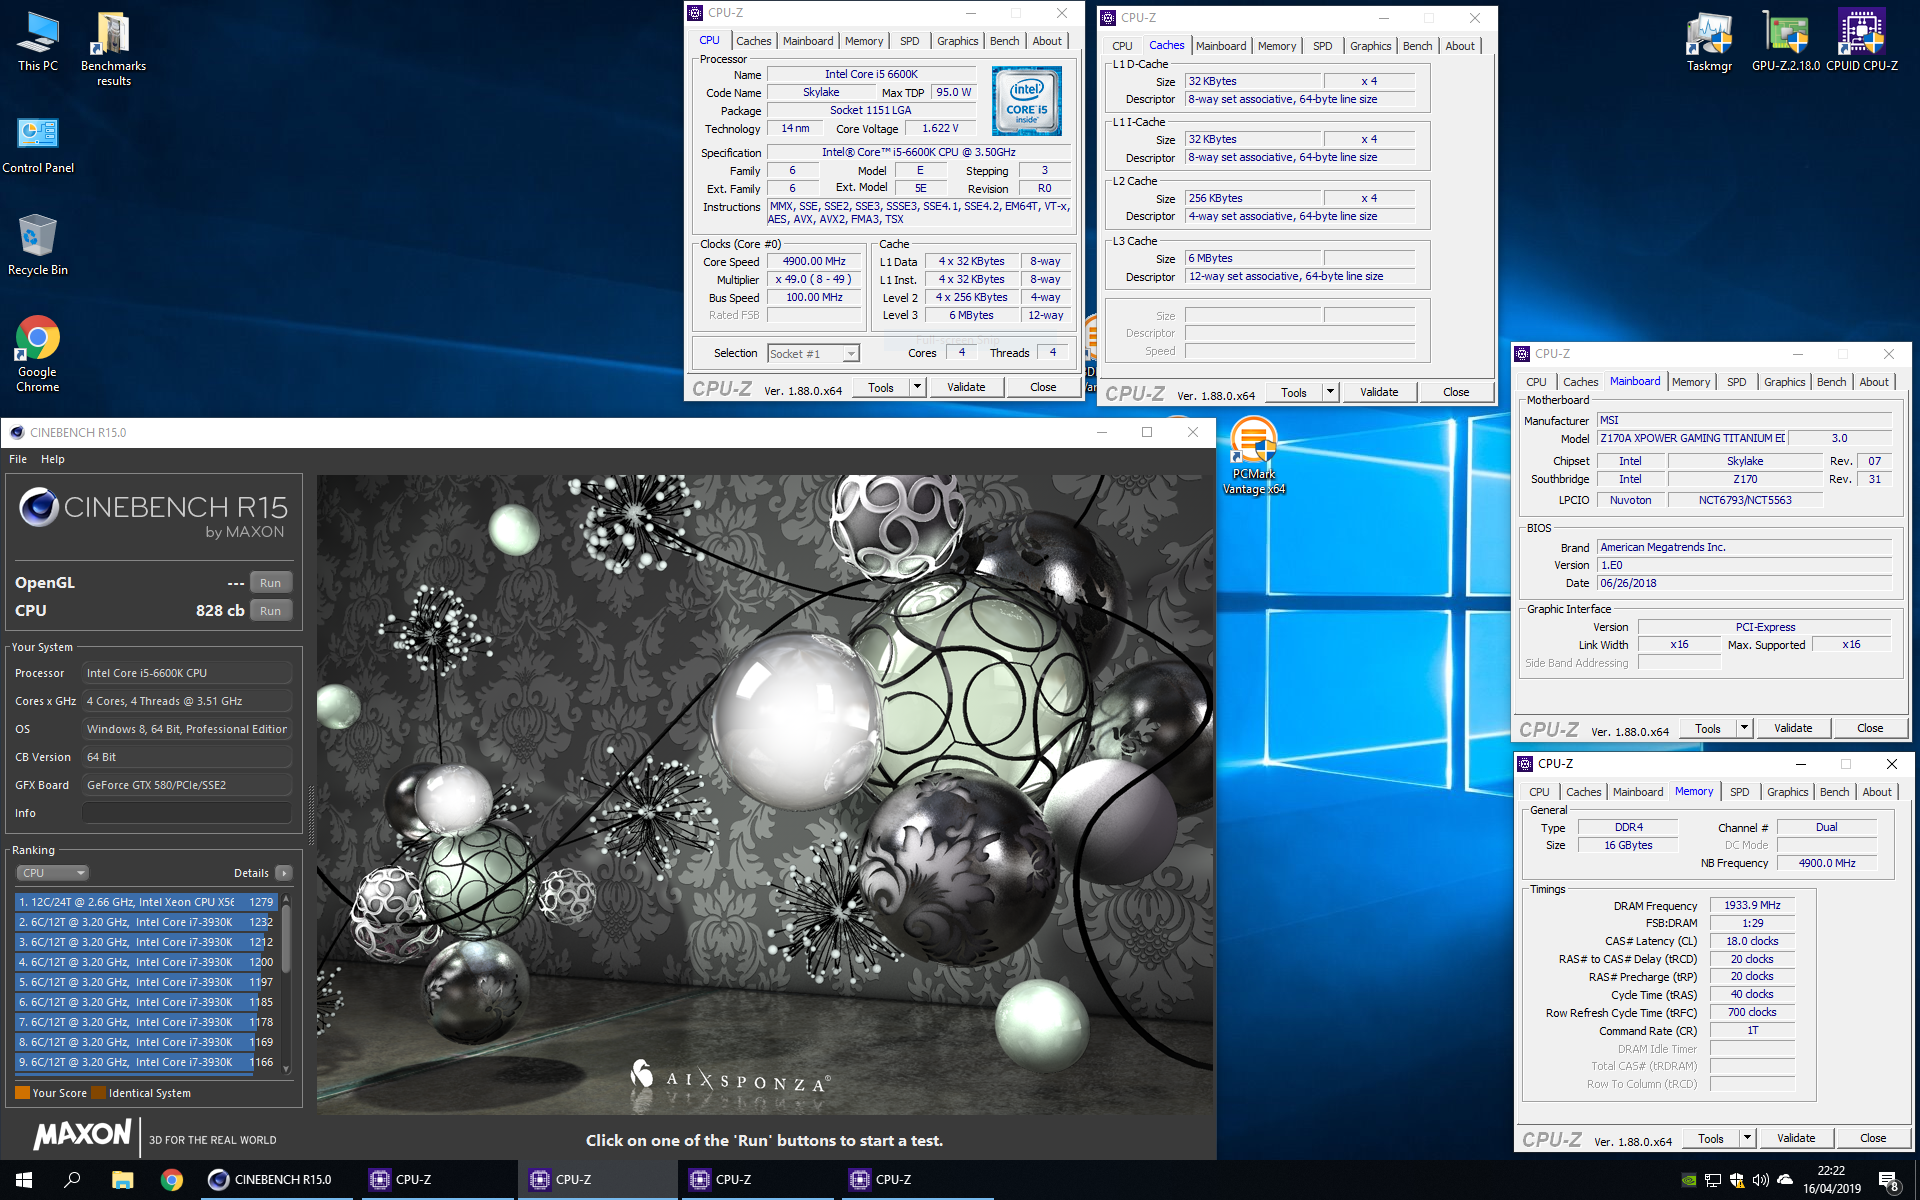Open the network tray icon

[1713, 1180]
